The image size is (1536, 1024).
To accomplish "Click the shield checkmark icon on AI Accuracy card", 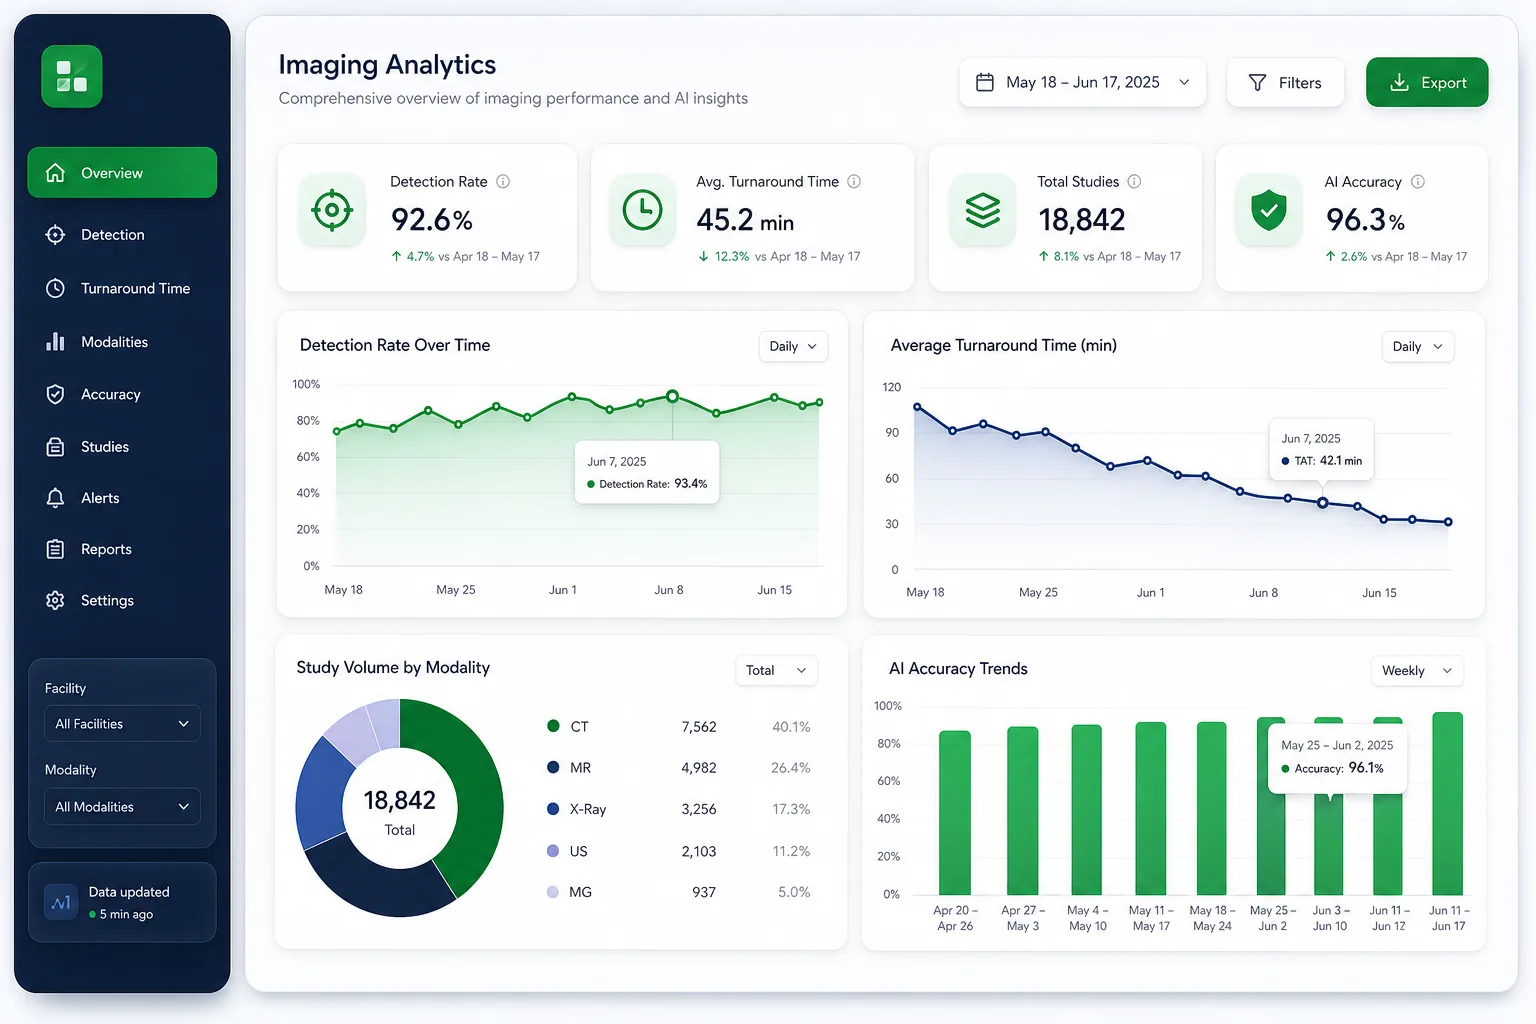I will click(1268, 210).
